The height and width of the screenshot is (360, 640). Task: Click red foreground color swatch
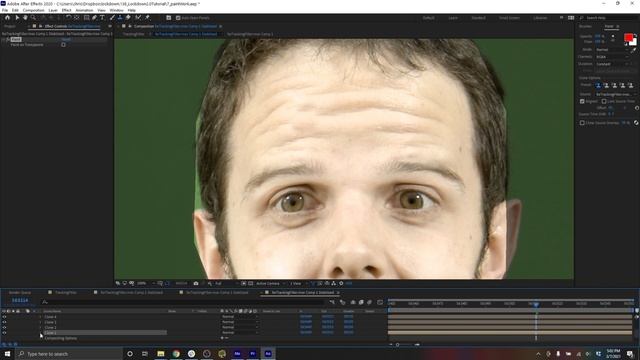click(x=628, y=38)
